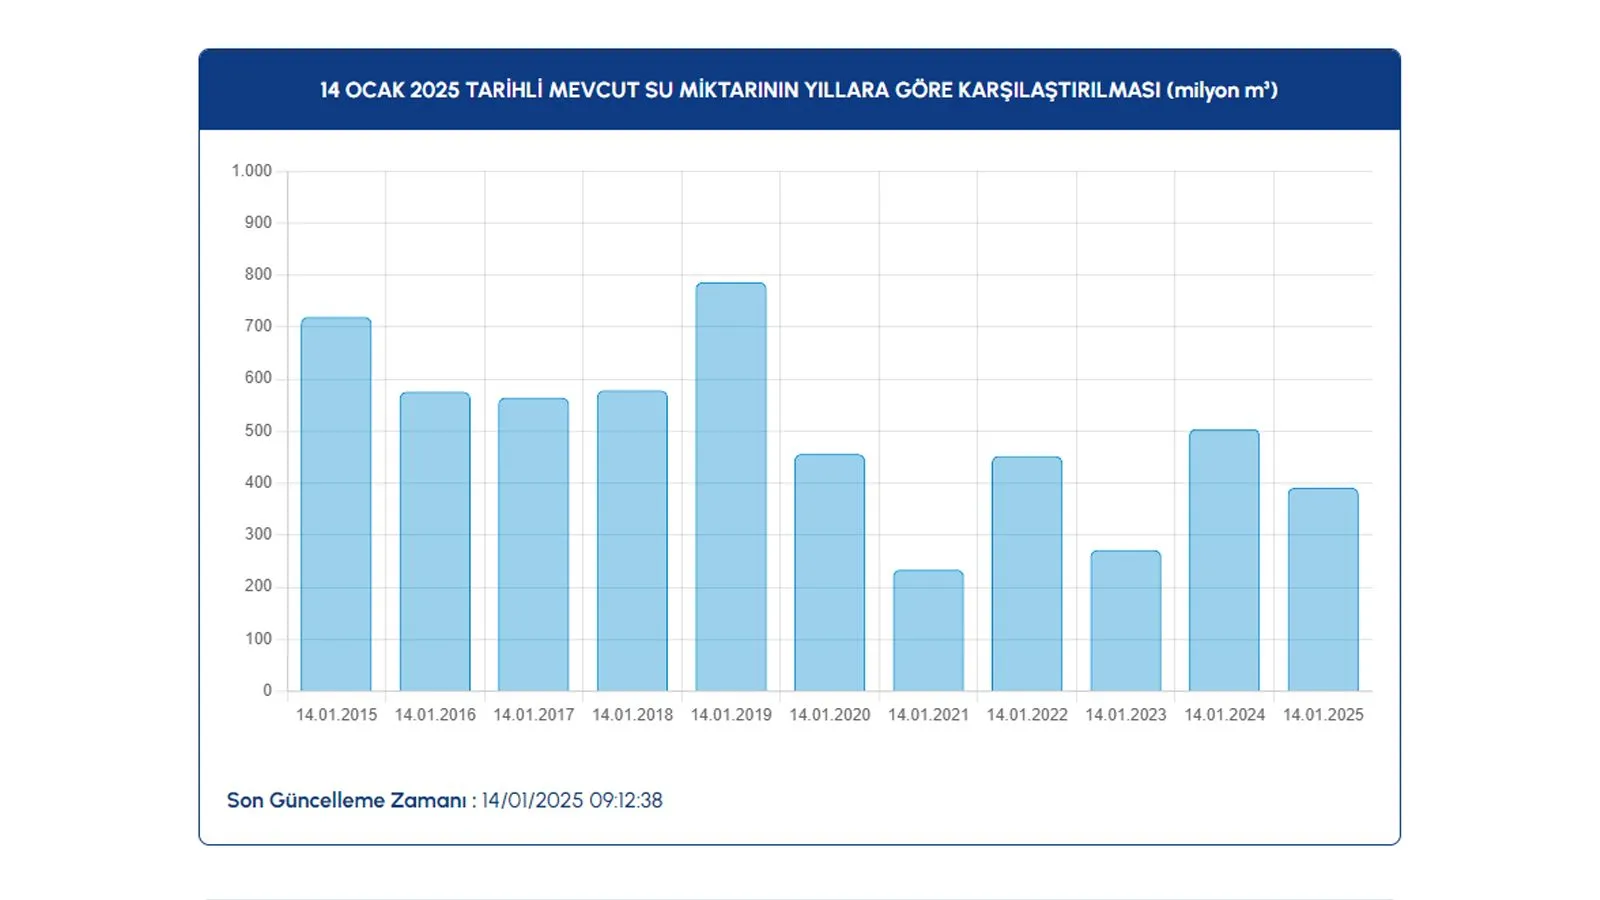Click the 14.01.2018 bar in the chart
Image resolution: width=1600 pixels, height=900 pixels.
pyautogui.click(x=632, y=541)
